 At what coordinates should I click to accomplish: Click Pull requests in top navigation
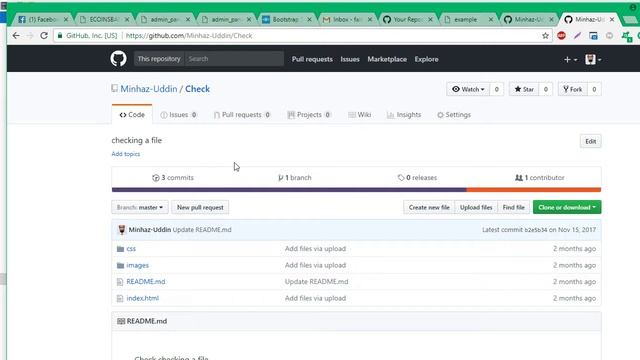[x=312, y=59]
